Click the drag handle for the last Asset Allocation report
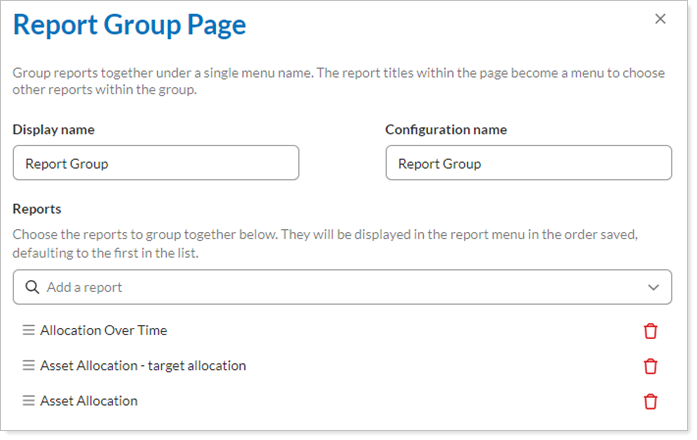This screenshot has width=697, height=440. [x=29, y=401]
